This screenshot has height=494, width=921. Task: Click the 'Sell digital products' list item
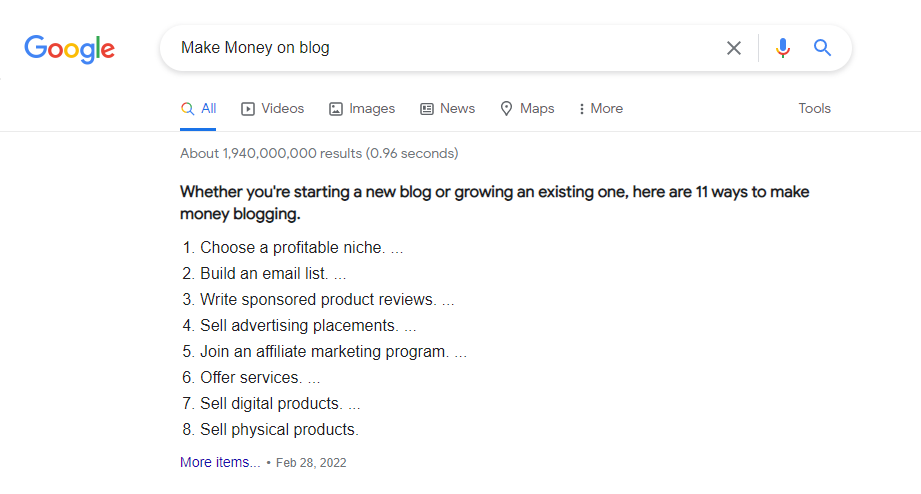[271, 404]
